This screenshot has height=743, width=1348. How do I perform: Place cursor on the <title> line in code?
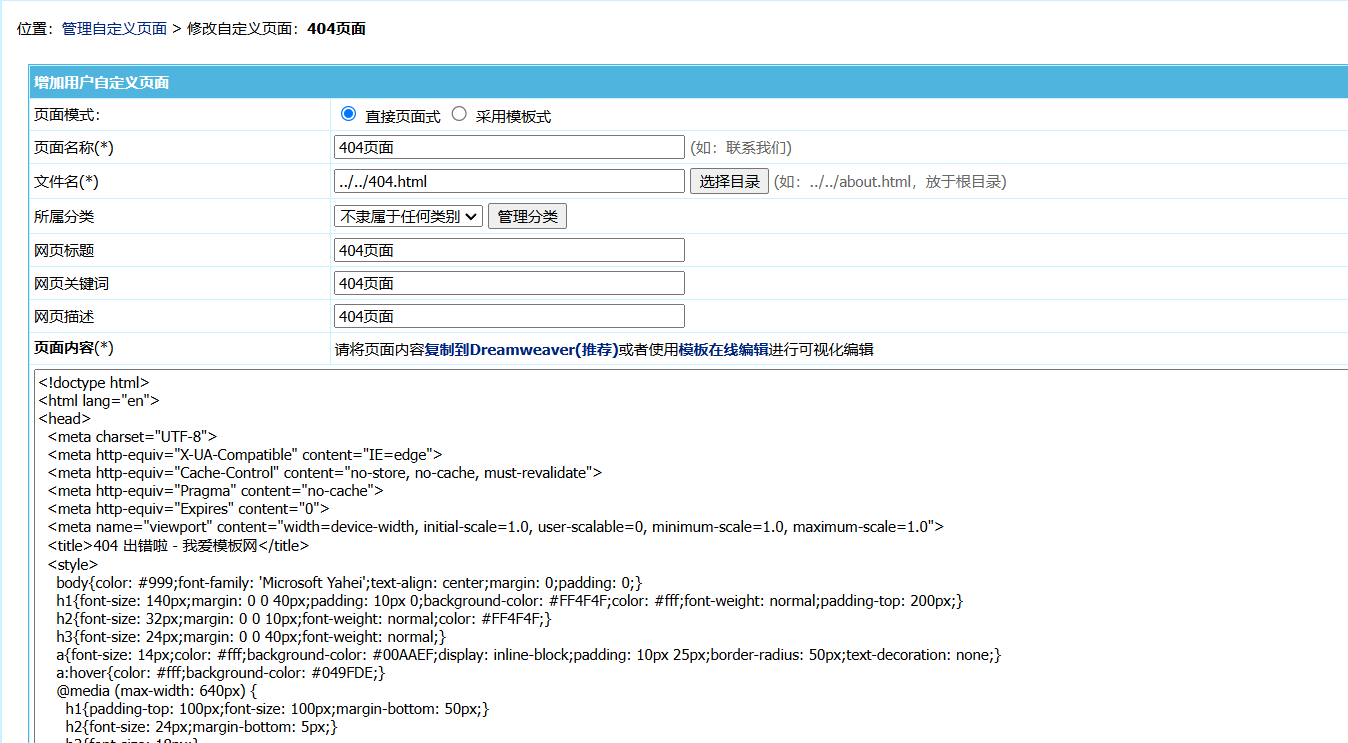tap(178, 546)
